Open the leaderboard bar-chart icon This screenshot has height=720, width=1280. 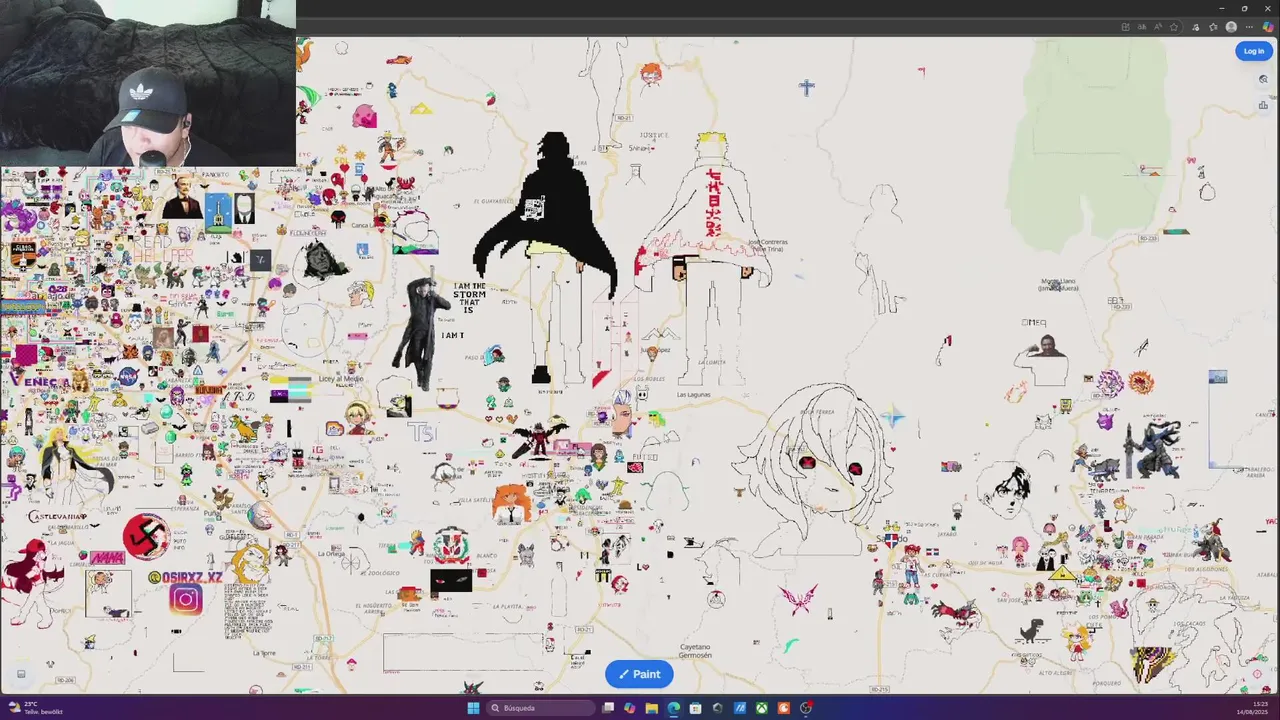1263,105
